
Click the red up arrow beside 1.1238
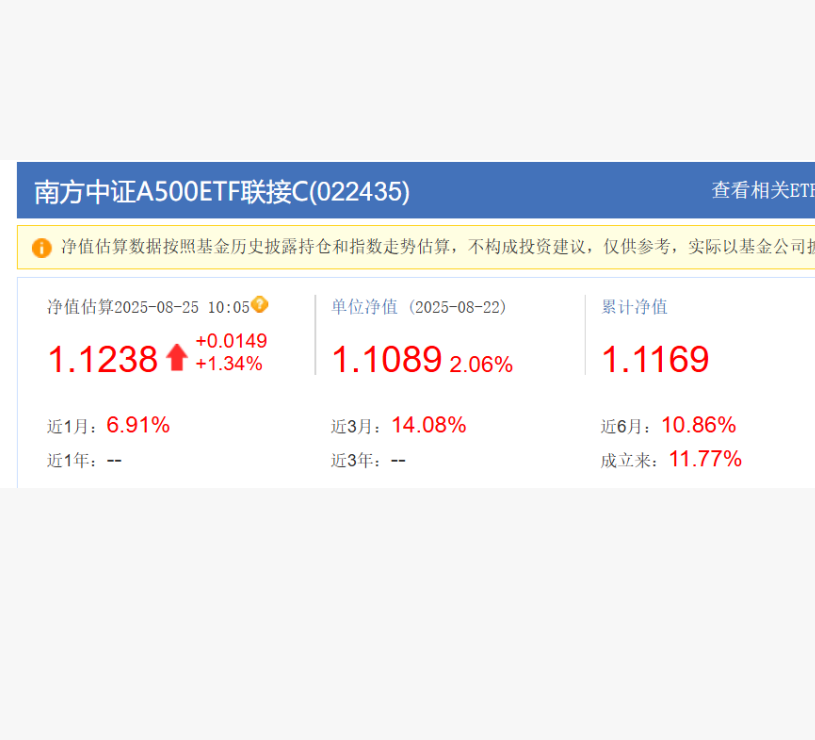tap(177, 358)
